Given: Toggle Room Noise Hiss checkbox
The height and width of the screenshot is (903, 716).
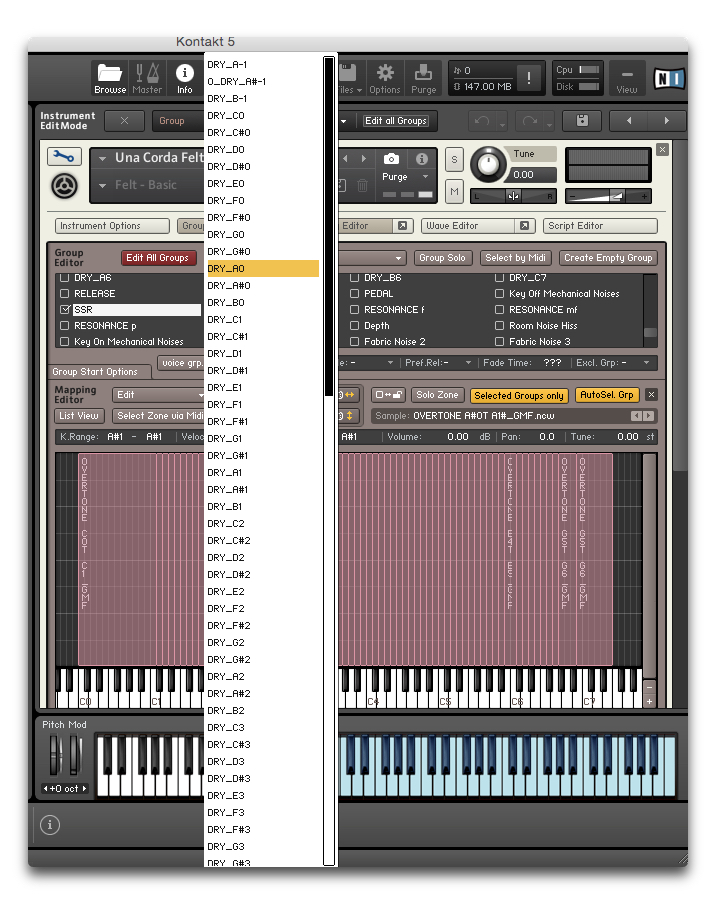Looking at the screenshot, I should tap(499, 325).
